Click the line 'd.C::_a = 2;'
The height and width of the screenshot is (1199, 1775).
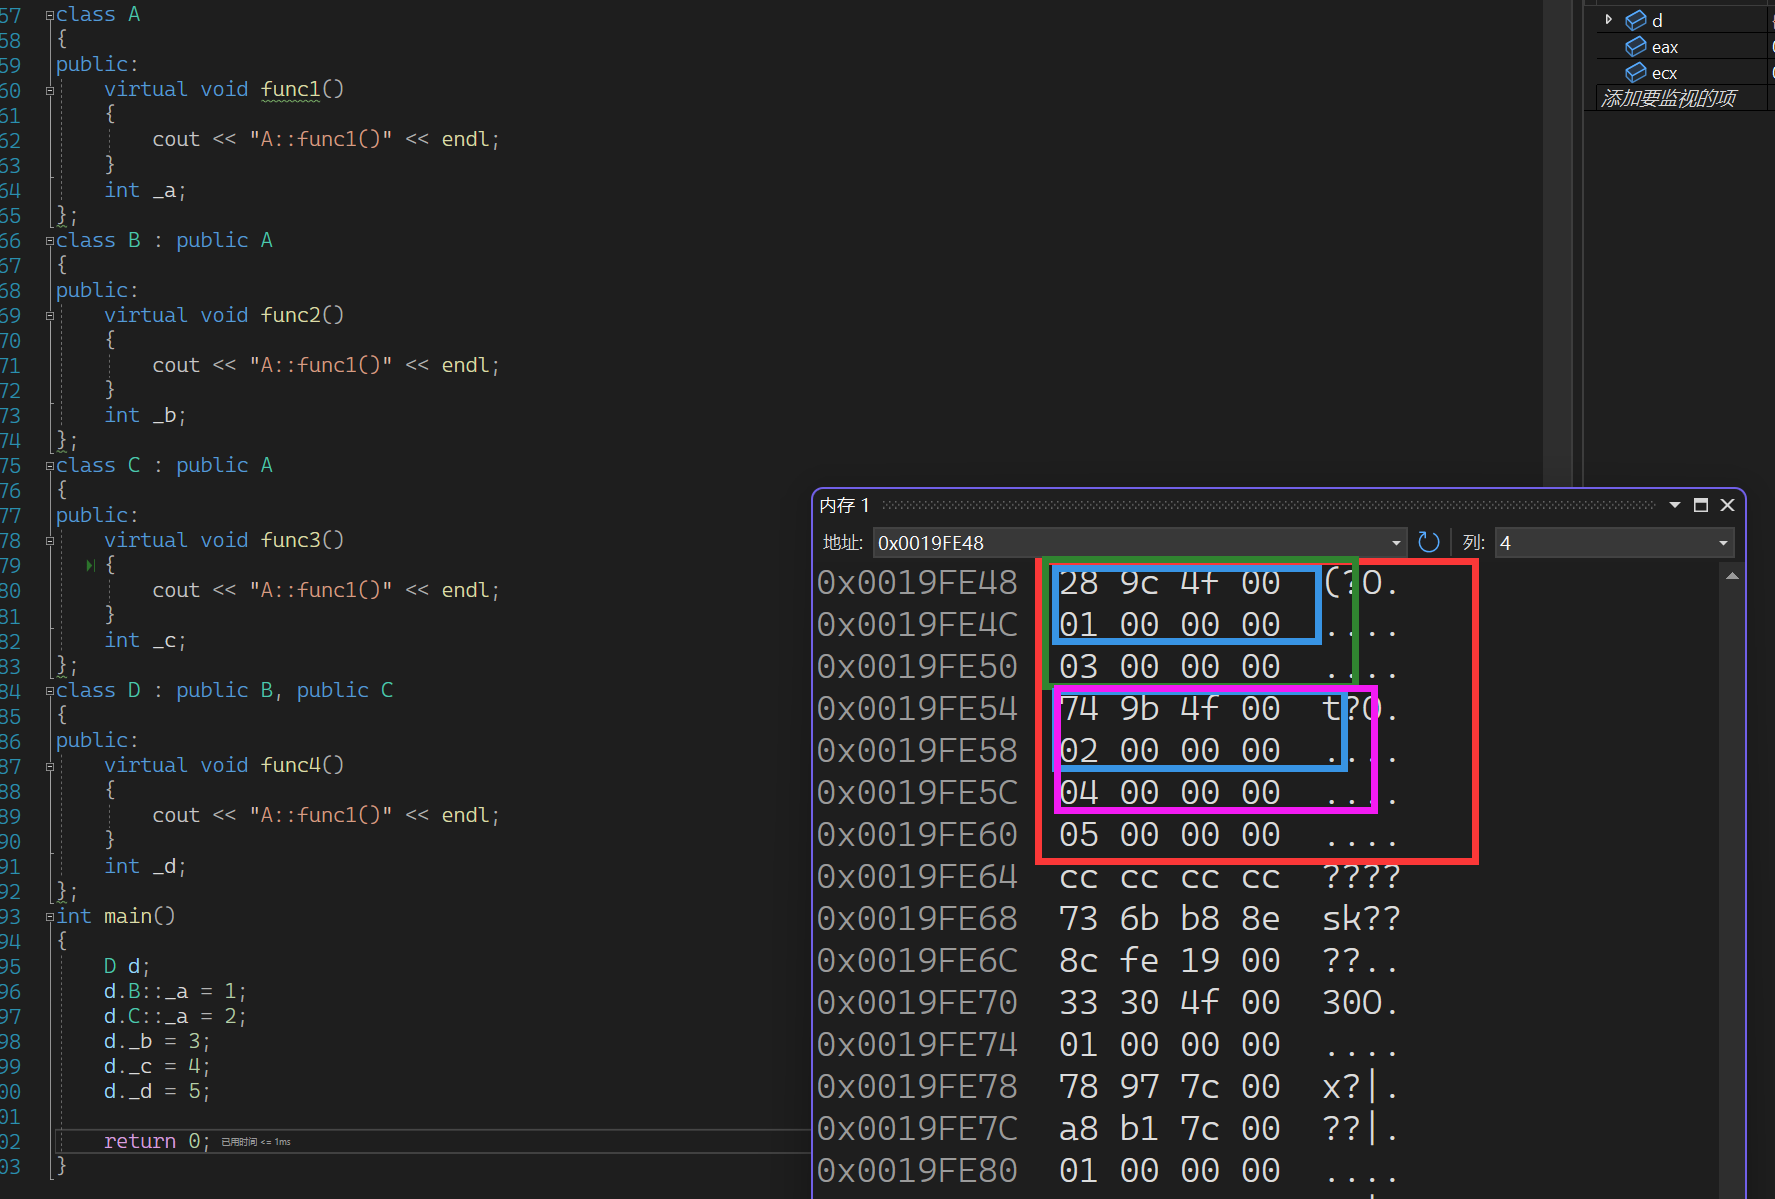tap(175, 1017)
